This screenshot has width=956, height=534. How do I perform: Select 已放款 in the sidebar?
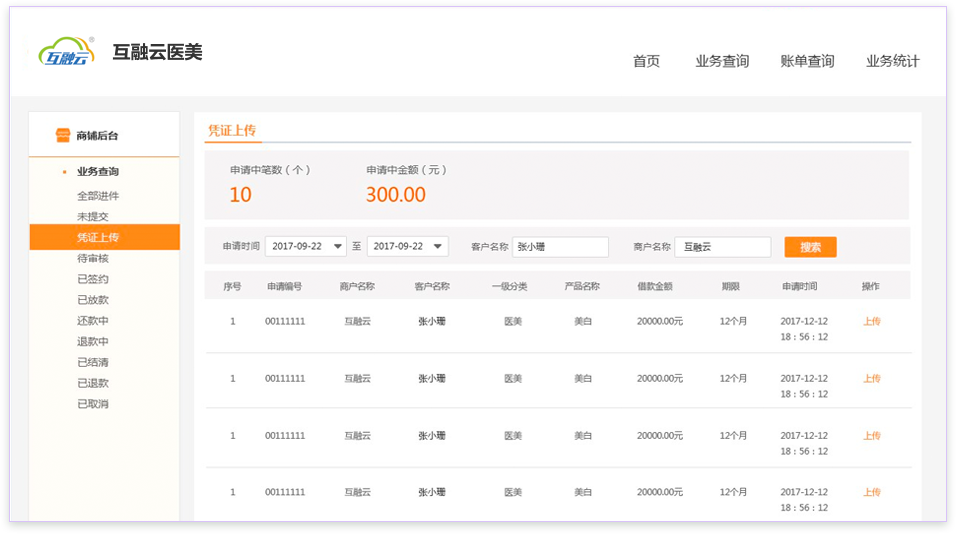[x=93, y=300]
